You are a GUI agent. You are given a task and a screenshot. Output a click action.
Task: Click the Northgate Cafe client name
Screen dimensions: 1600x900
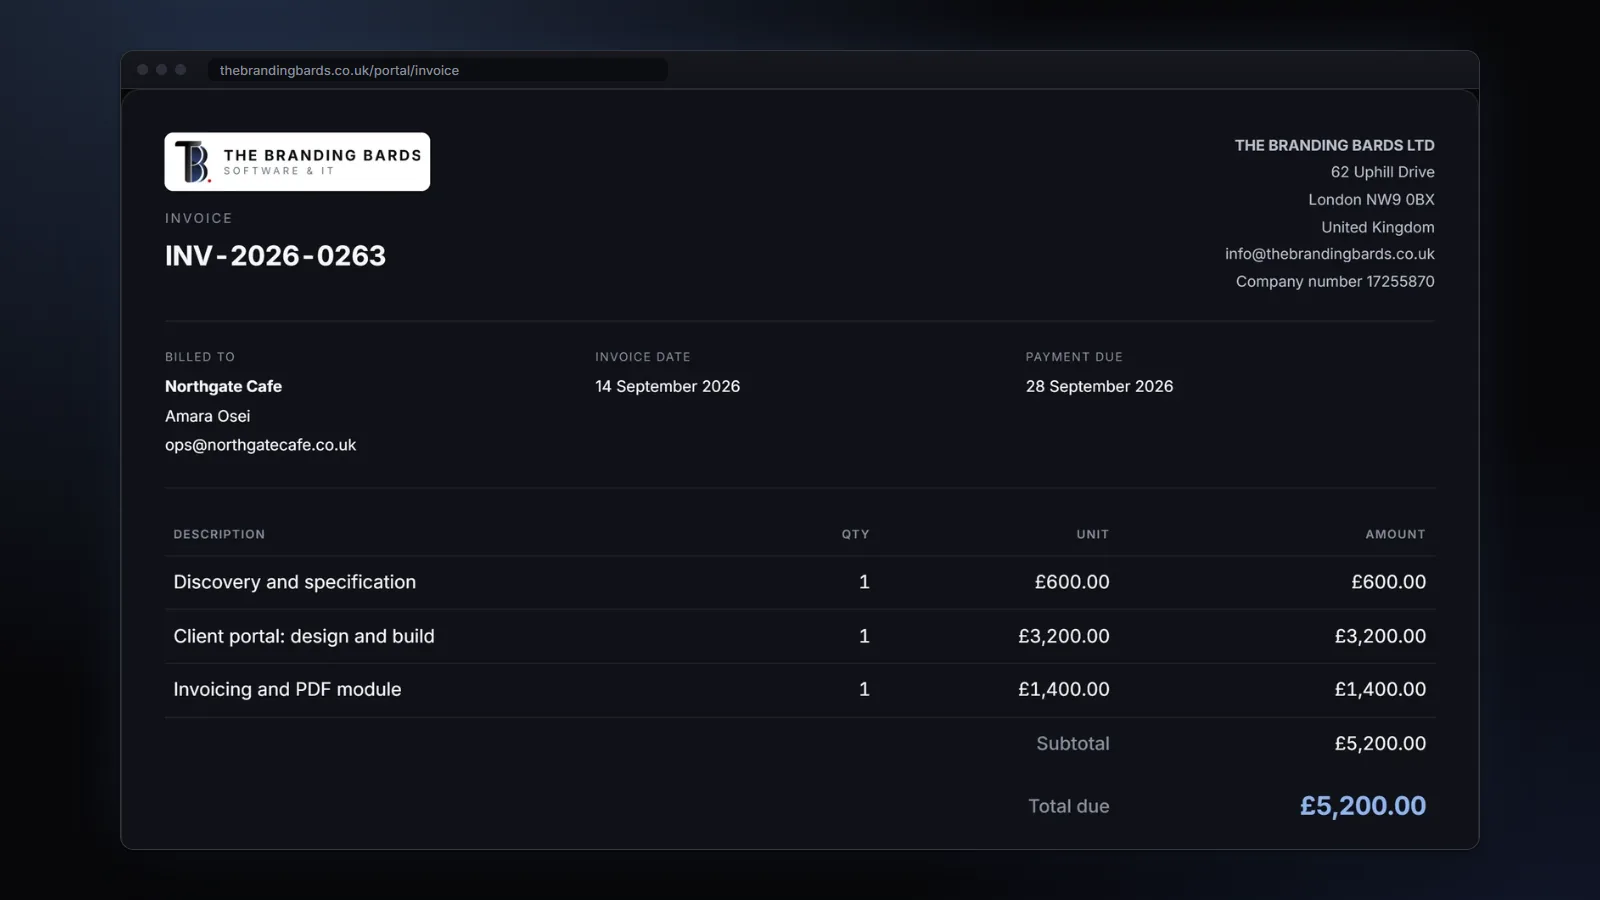223,386
